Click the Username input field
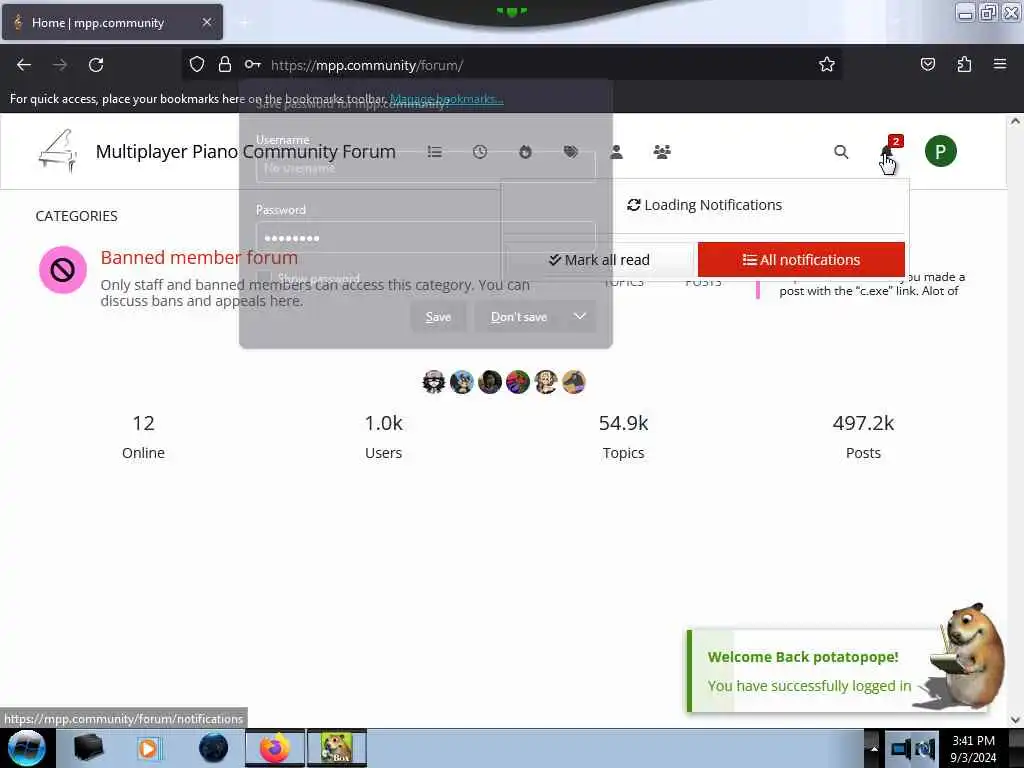This screenshot has height=768, width=1024. 426,167
